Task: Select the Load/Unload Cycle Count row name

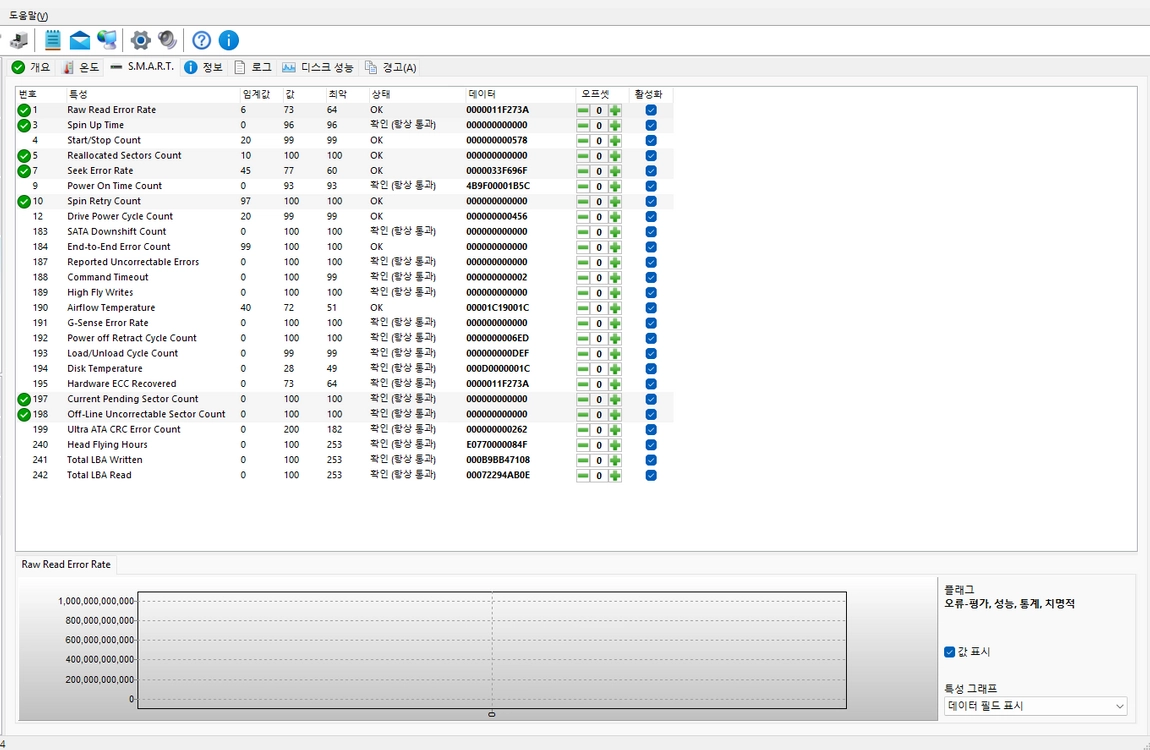Action: pos(122,353)
